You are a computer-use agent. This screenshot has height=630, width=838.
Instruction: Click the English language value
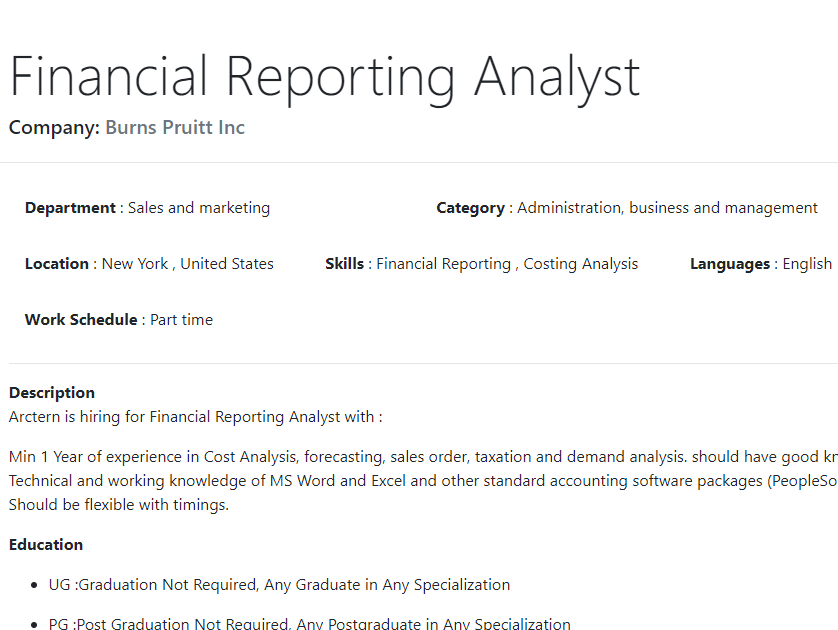click(807, 264)
